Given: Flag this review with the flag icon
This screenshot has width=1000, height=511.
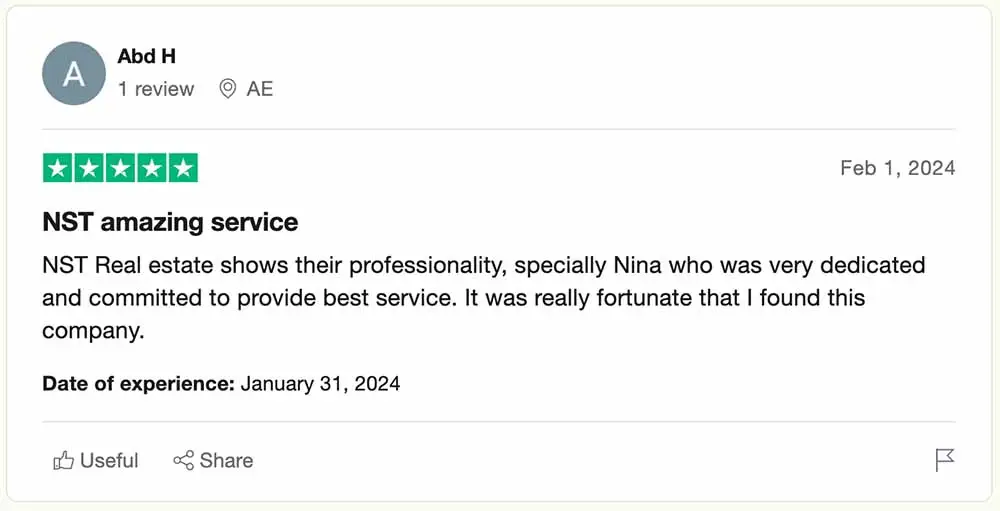Looking at the screenshot, I should (x=944, y=460).
